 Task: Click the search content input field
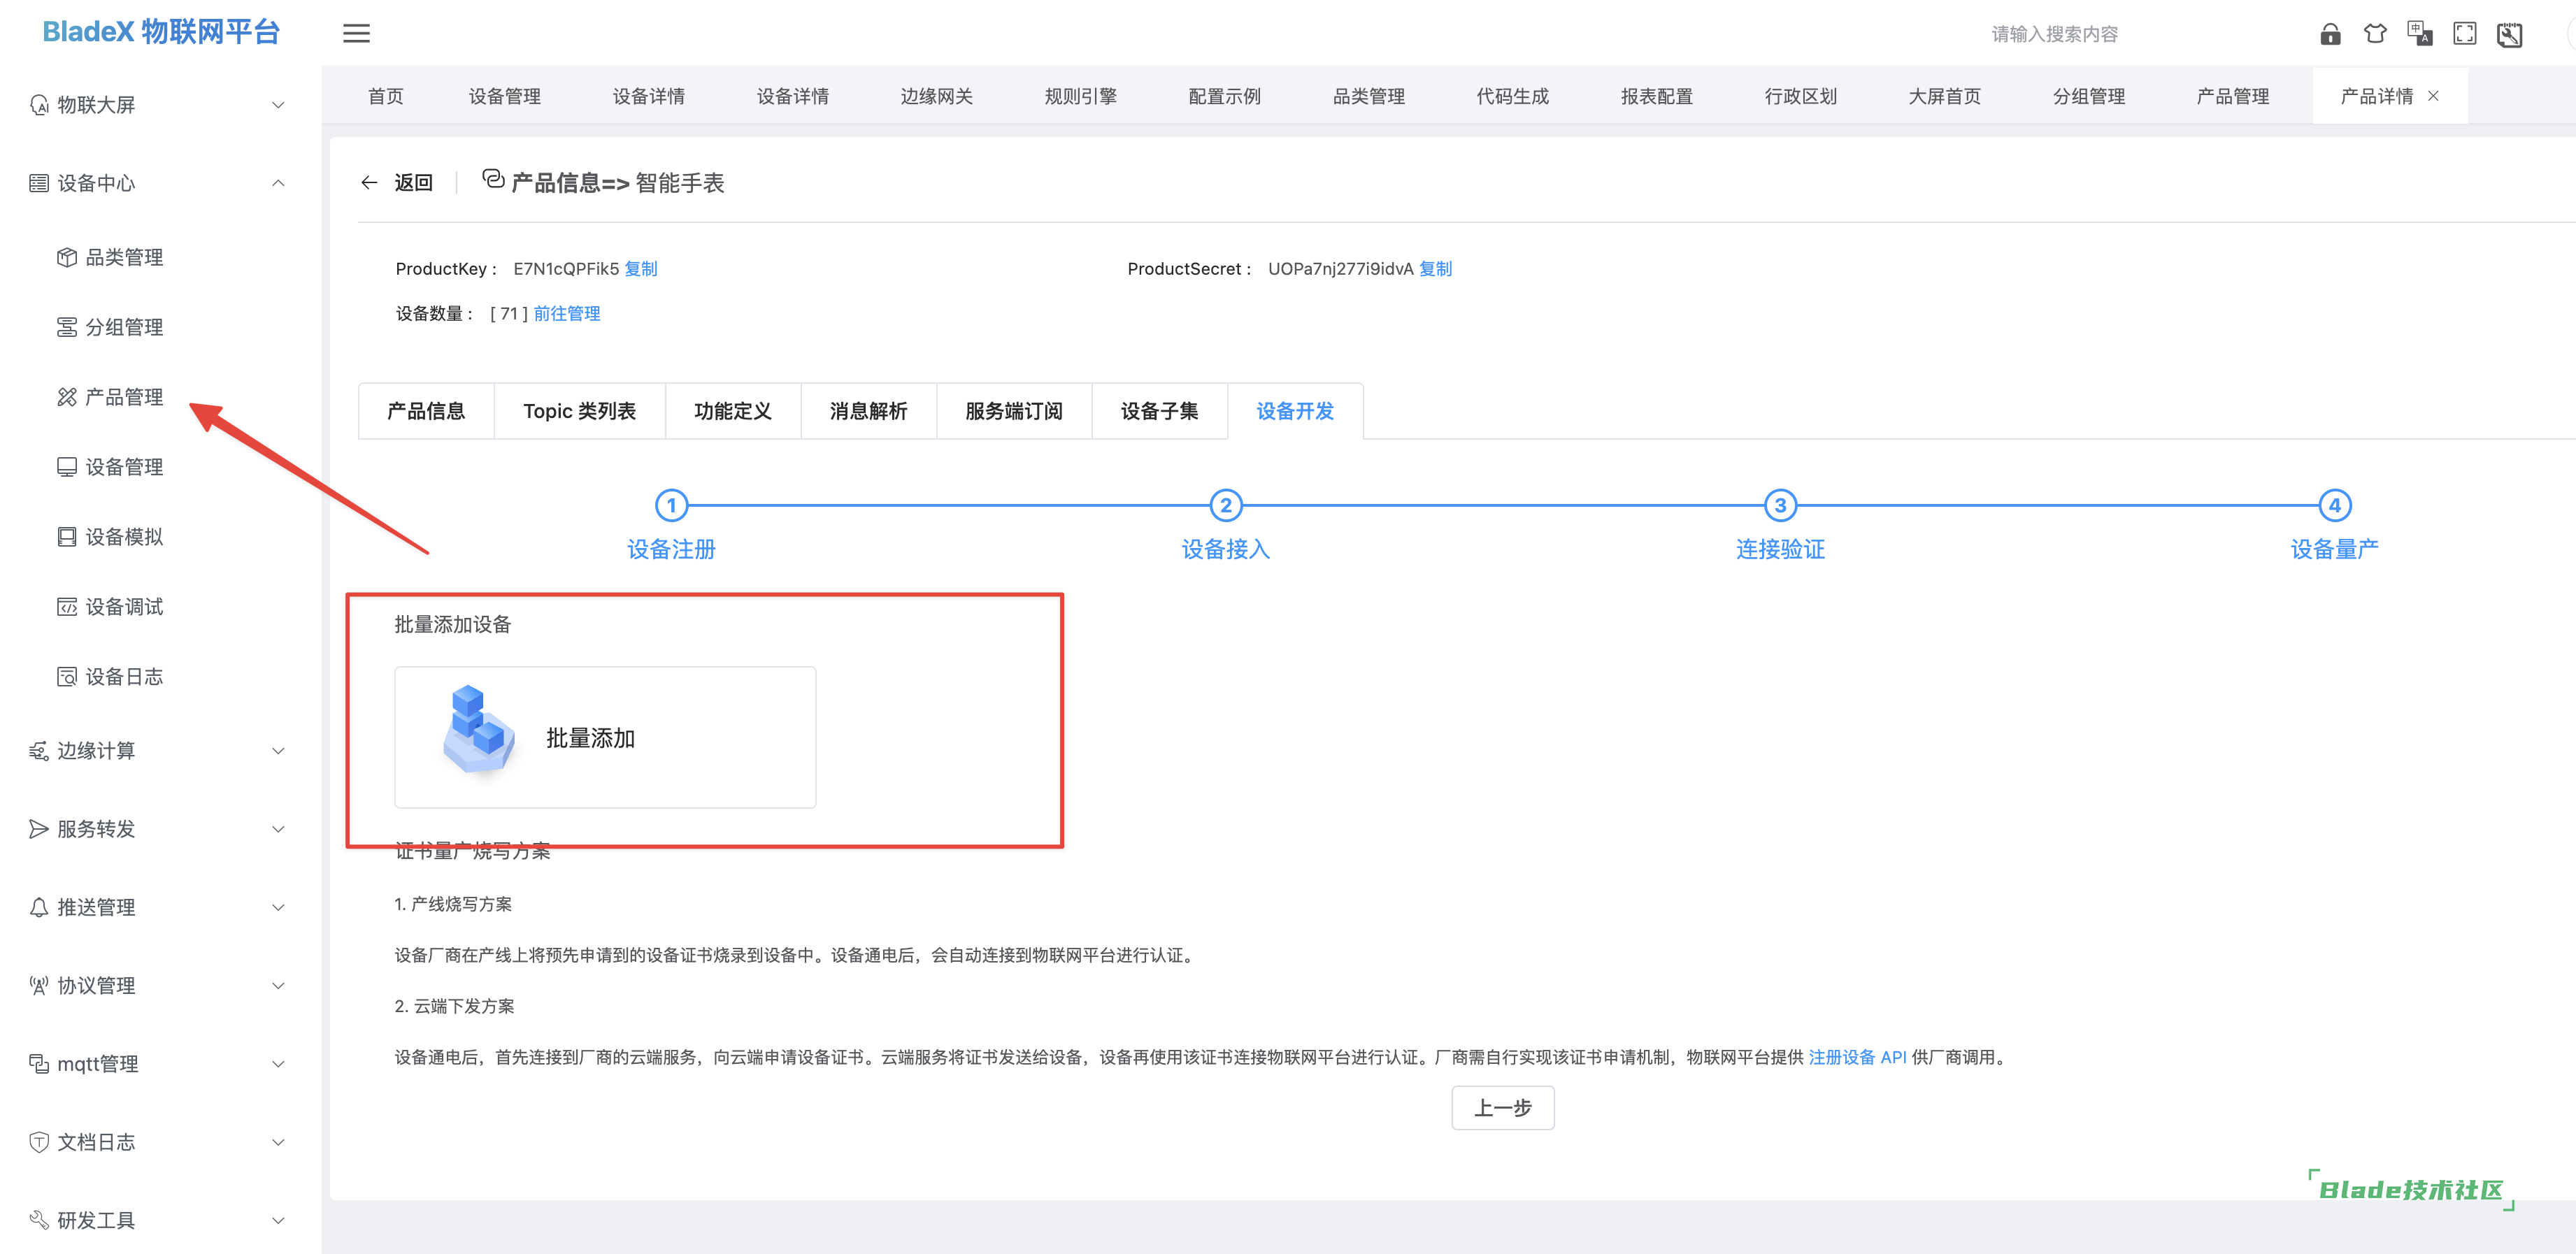[2054, 34]
